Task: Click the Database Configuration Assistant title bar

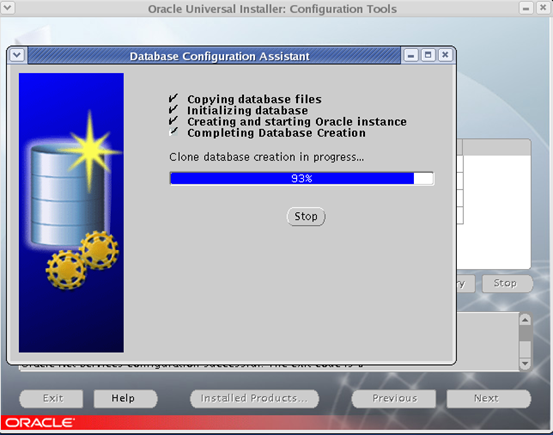Action: point(214,56)
